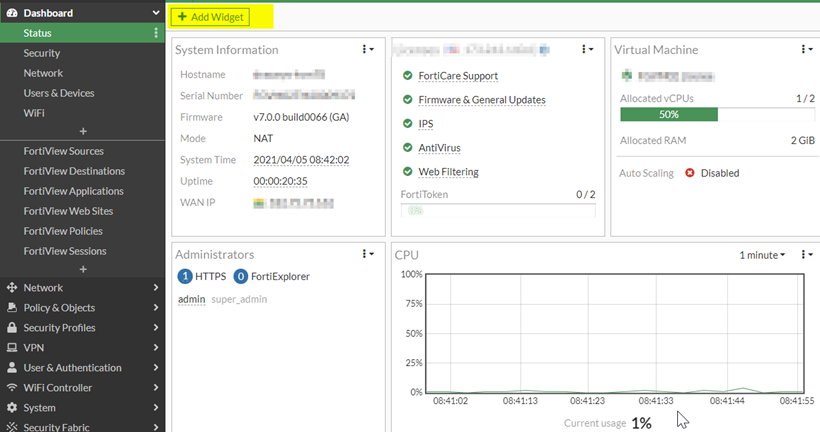Click the Firmware & General Updates check icon

(x=408, y=100)
